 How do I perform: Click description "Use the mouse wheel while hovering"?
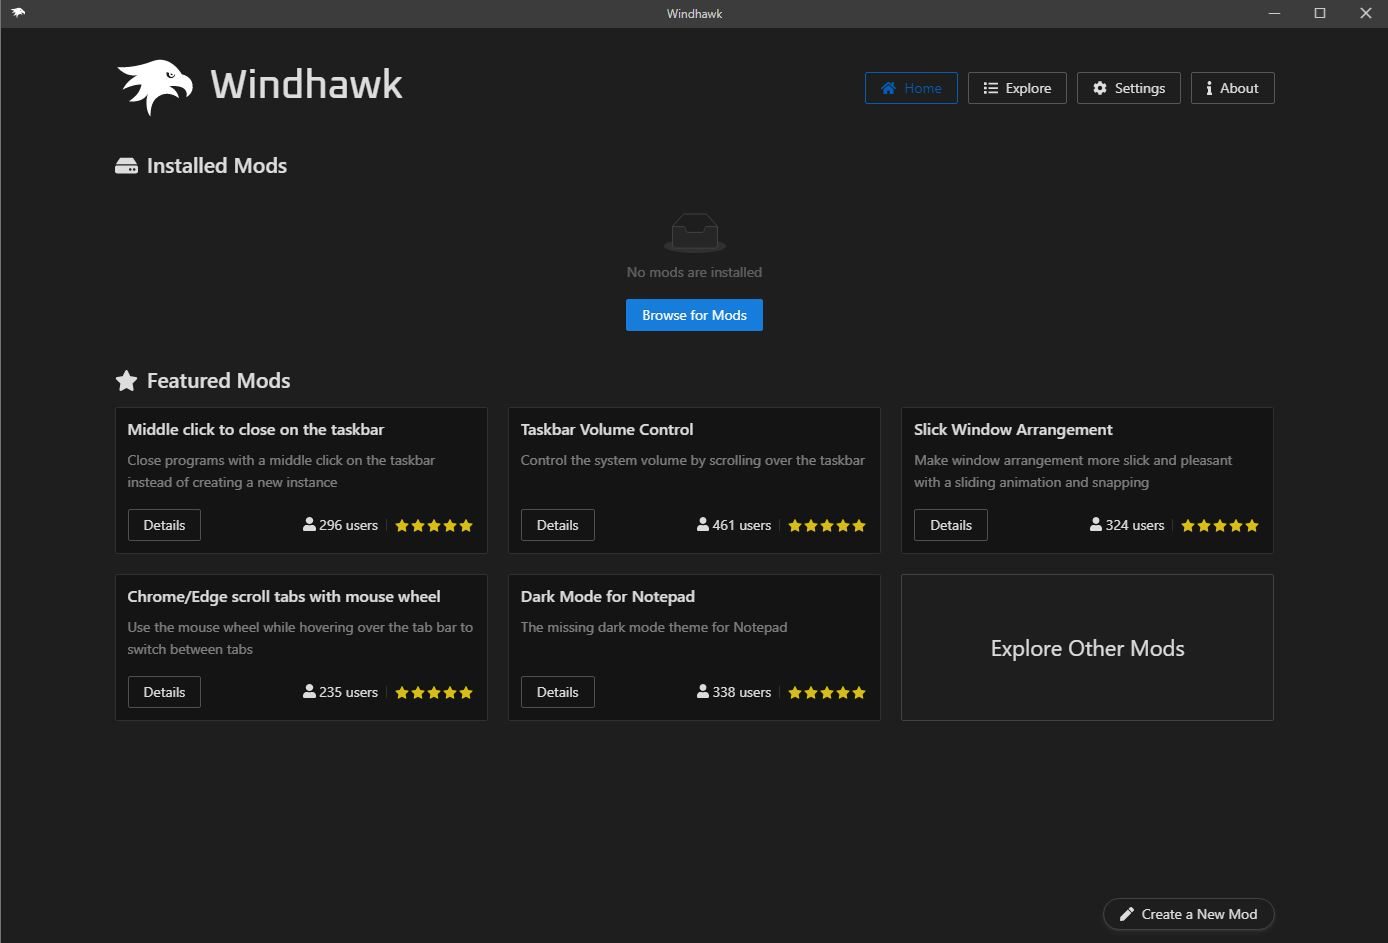click(x=300, y=638)
